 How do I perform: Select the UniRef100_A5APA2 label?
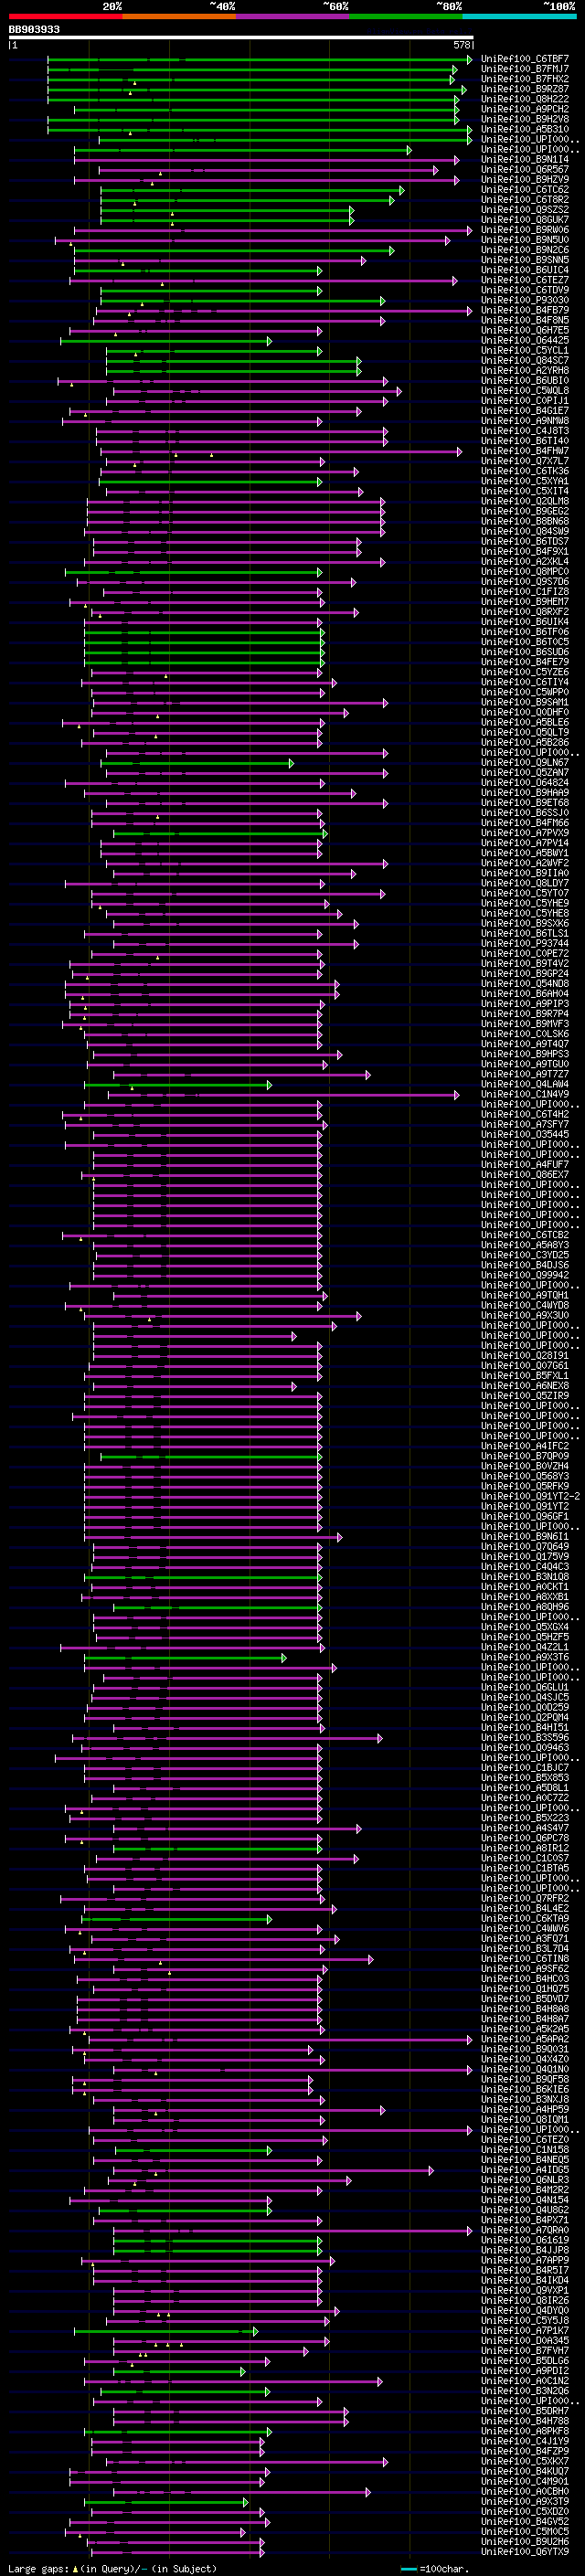tap(525, 2039)
